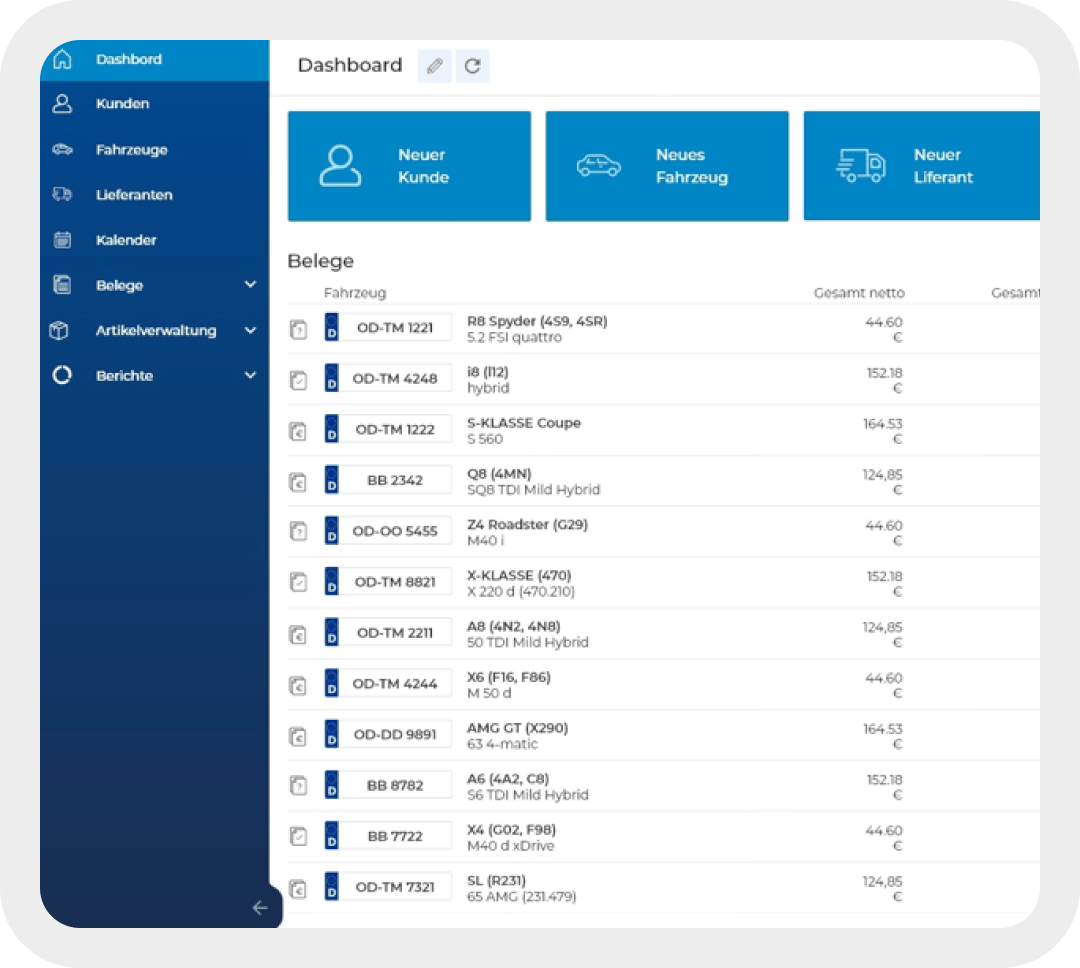Screen dimensions: 1080x968
Task: Click the pencil edit icon beside Dashboard title
Action: click(x=435, y=66)
